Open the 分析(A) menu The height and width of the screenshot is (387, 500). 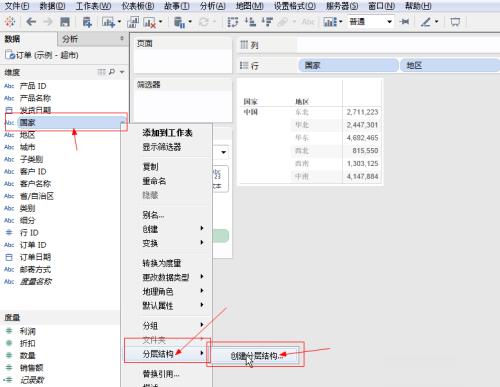click(x=212, y=6)
